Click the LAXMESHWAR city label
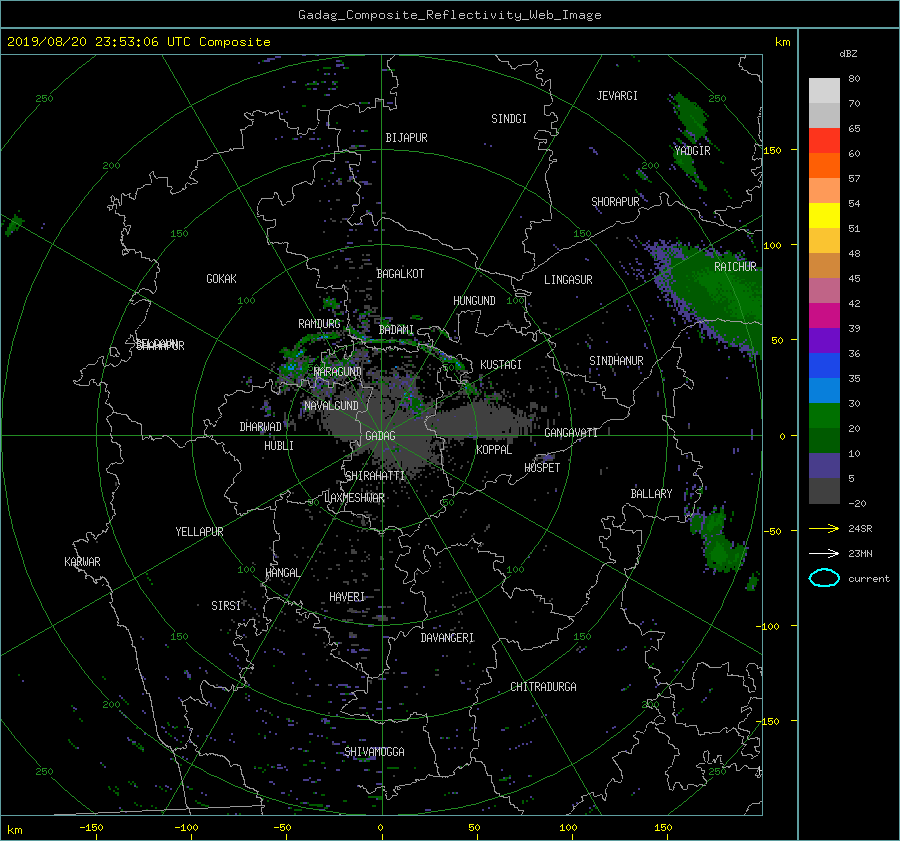The height and width of the screenshot is (841, 900). point(354,498)
